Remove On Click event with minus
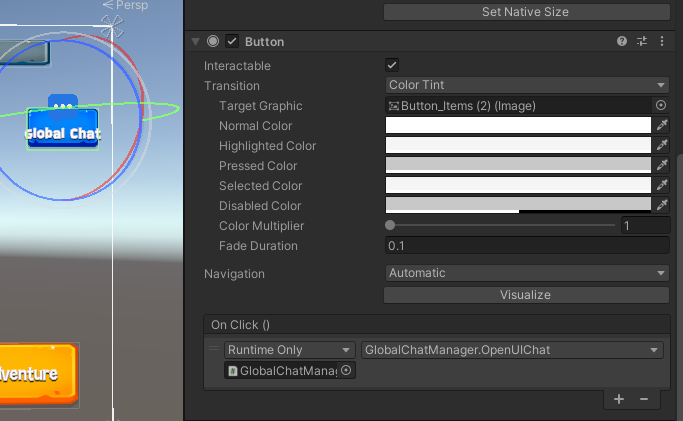683x421 pixels. coord(643,399)
